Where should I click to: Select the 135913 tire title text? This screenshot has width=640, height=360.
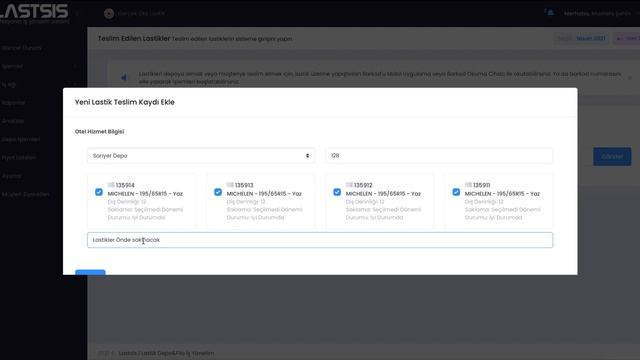pyautogui.click(x=244, y=185)
